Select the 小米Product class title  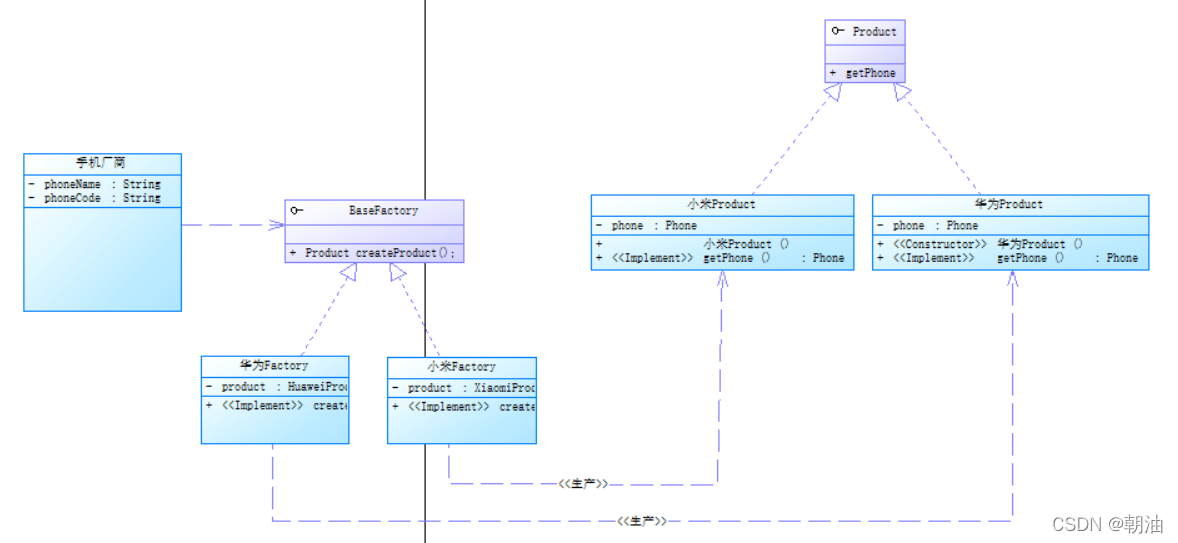722,204
